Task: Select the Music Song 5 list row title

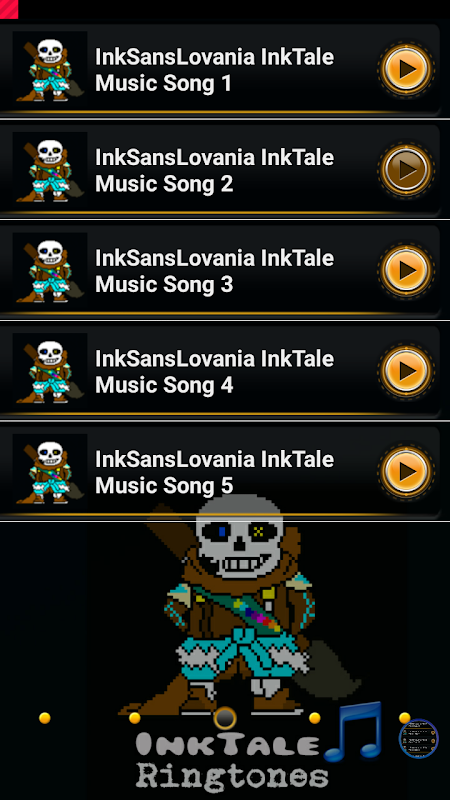Action: coord(214,472)
